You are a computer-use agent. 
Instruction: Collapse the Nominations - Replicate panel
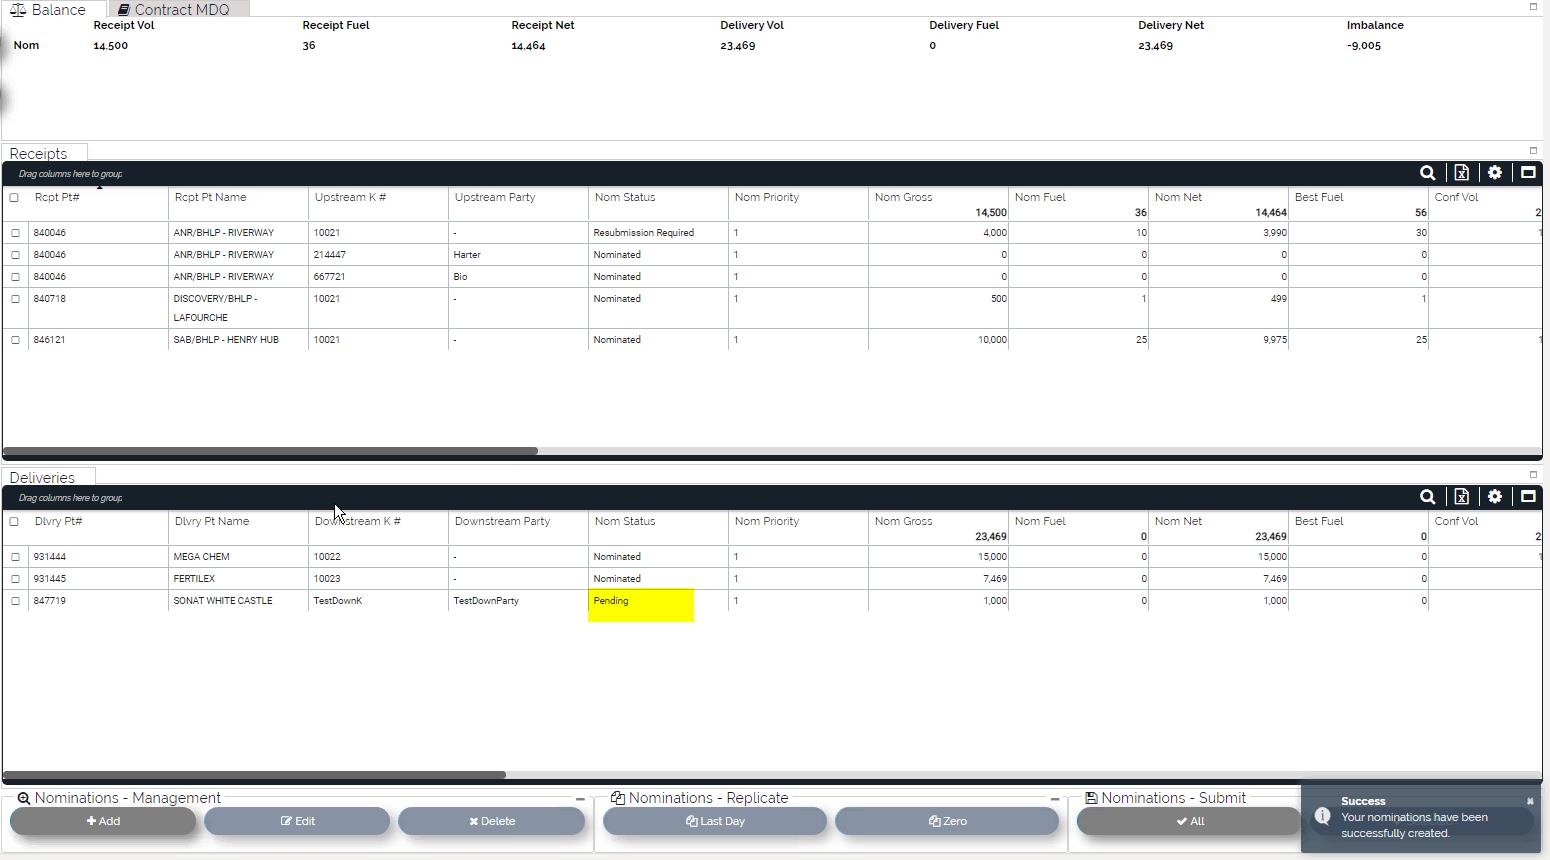pos(1054,799)
